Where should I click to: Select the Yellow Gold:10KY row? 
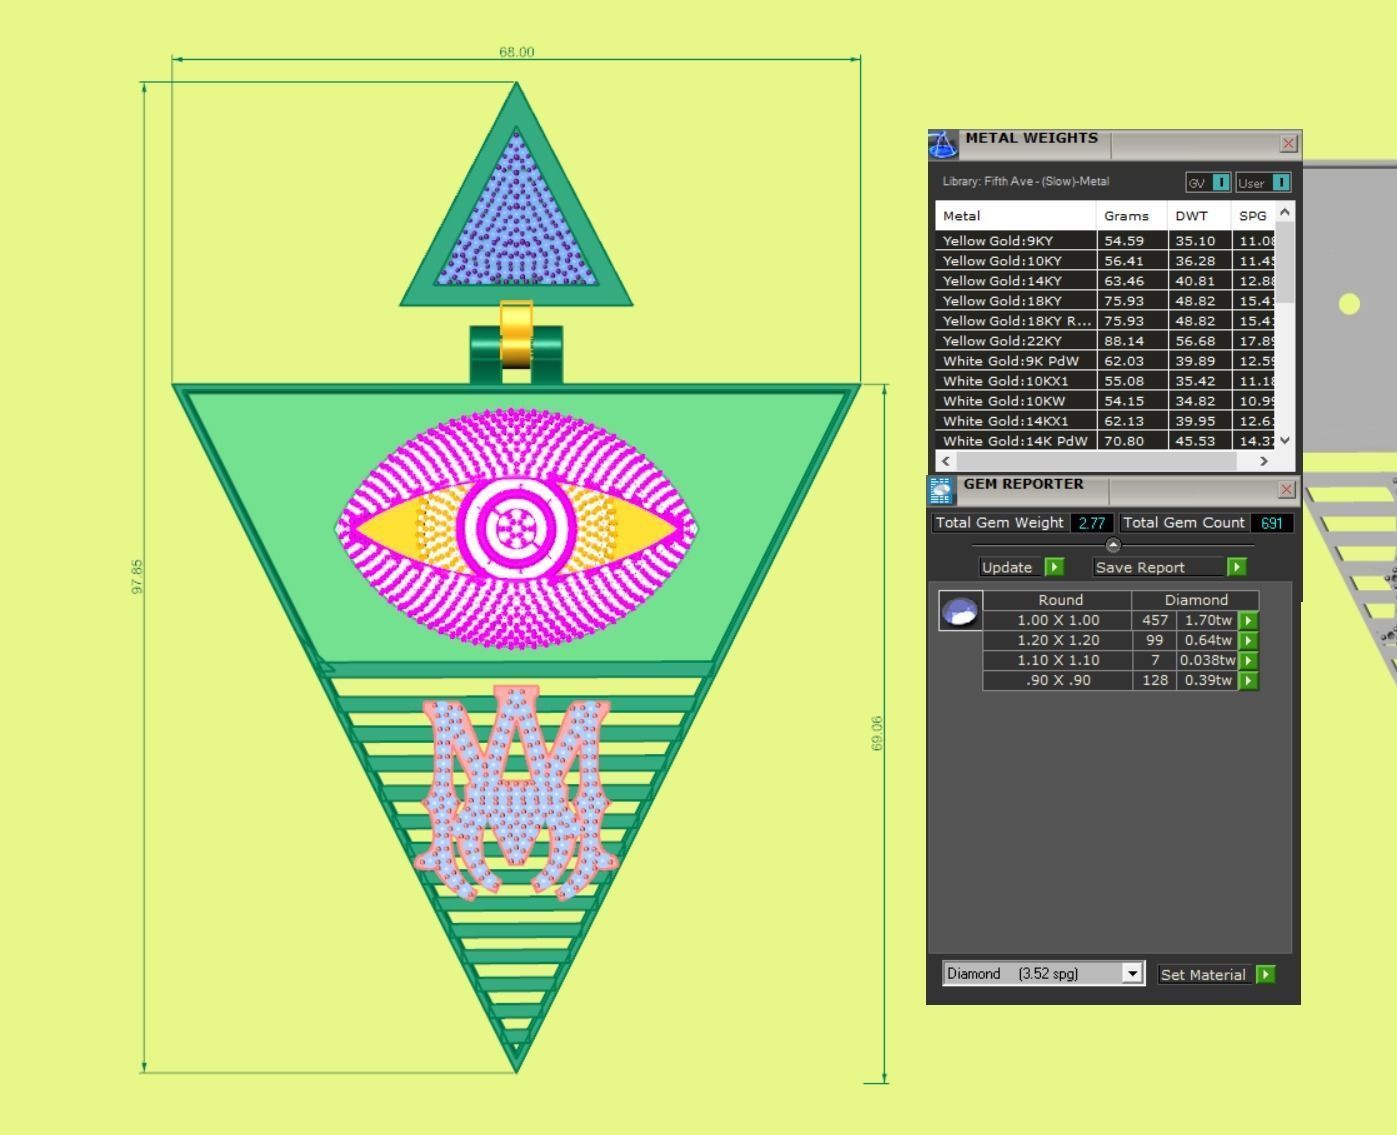pos(1105,261)
